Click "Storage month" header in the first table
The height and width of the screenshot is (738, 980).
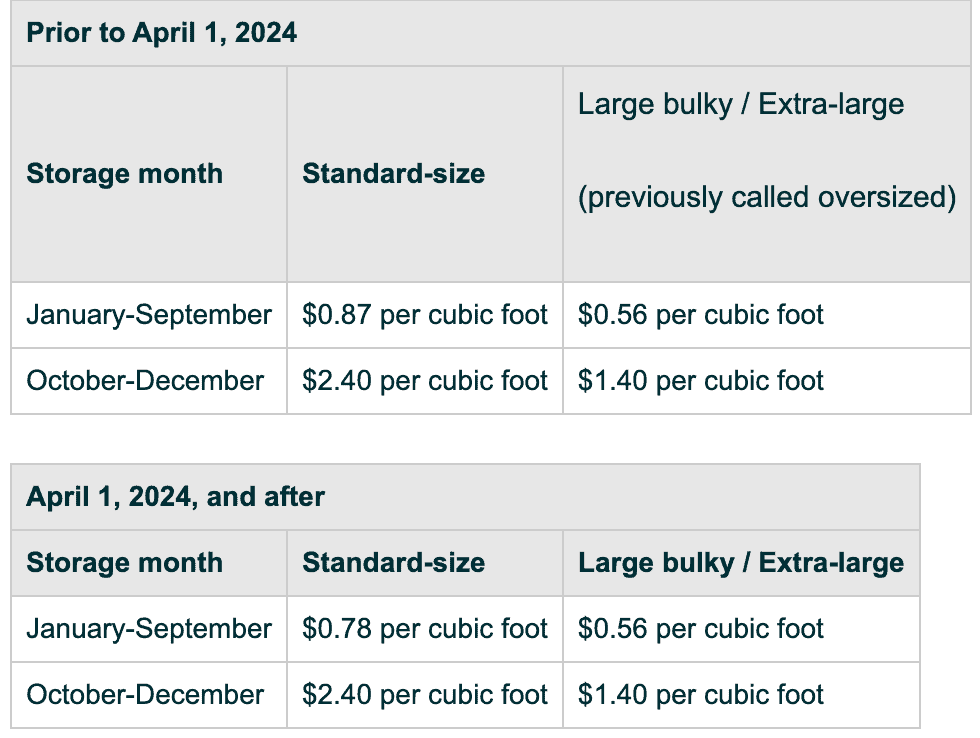(x=125, y=174)
